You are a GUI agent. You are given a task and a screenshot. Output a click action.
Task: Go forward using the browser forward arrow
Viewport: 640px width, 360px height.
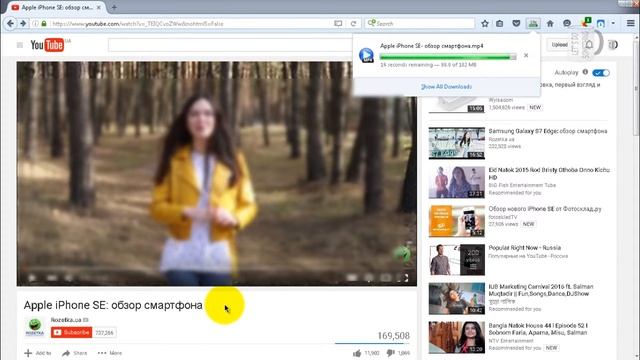[x=23, y=23]
